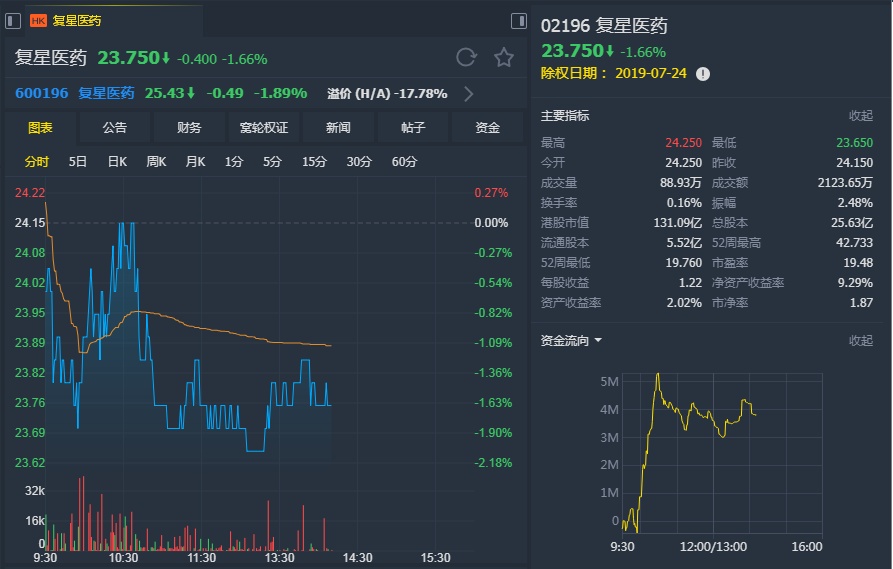Select the 5分 chart interval

(x=272, y=162)
